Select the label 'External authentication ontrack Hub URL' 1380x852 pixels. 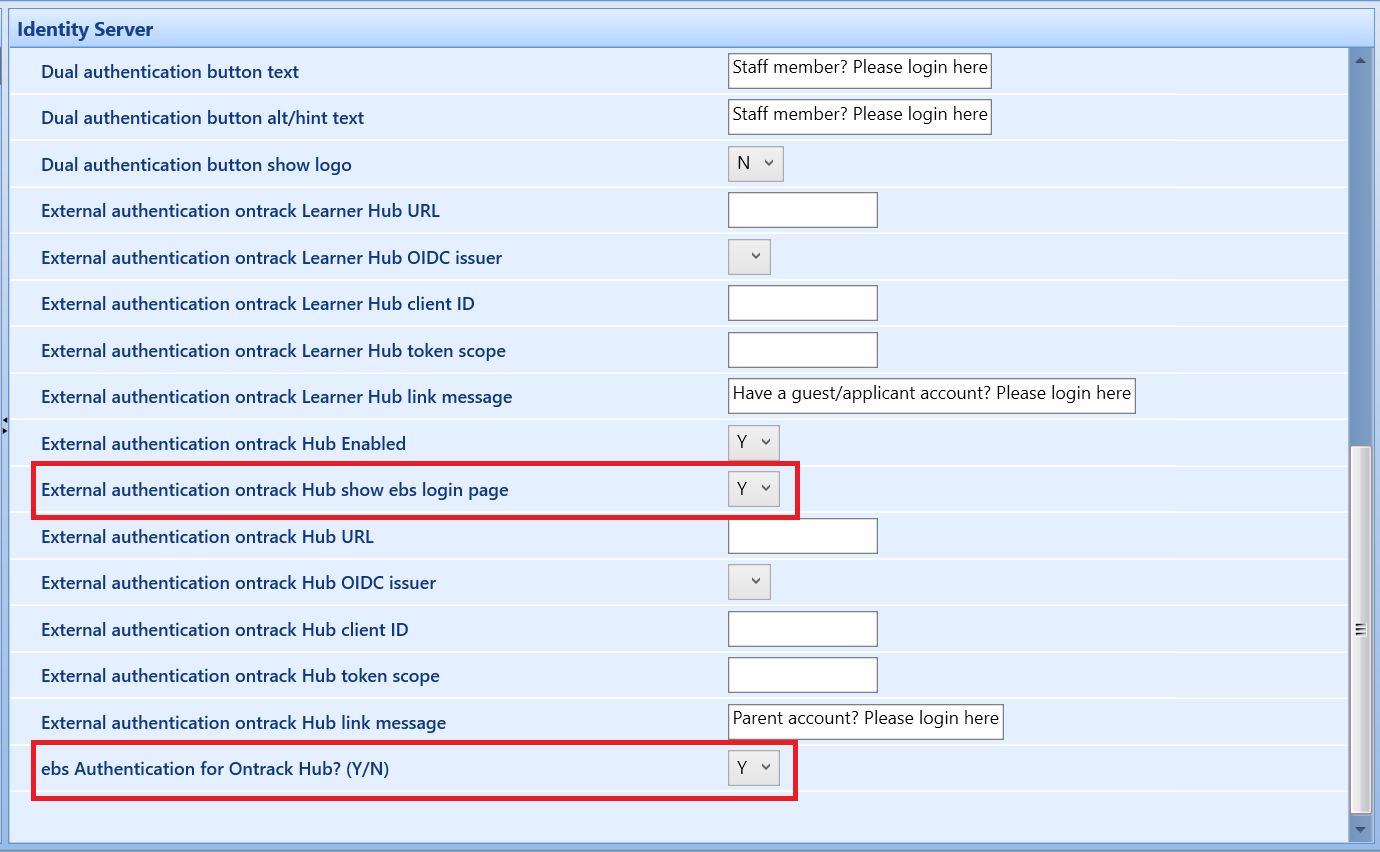(x=207, y=537)
